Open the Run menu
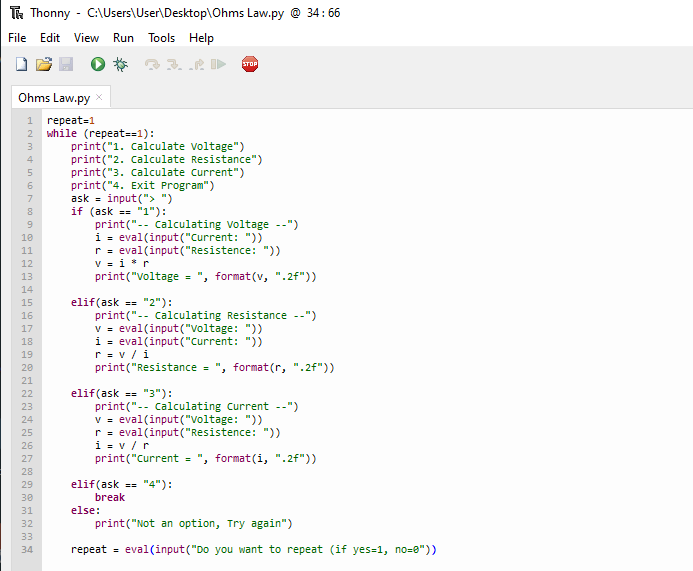 (x=123, y=38)
